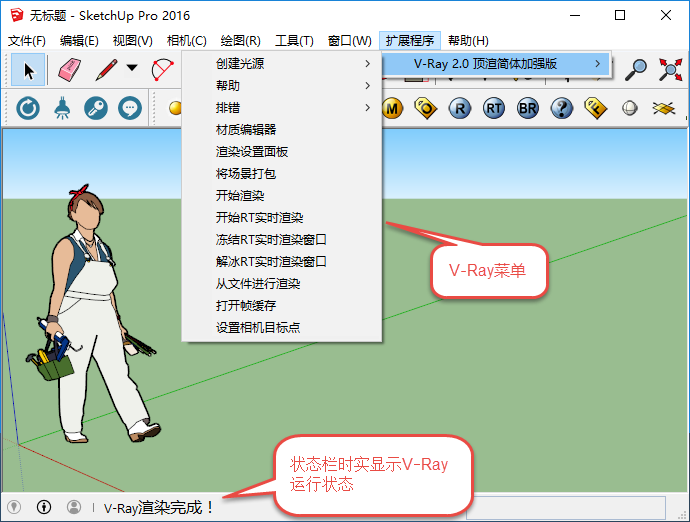Click the circular refresh arrow icon
The image size is (690, 522).
[x=28, y=108]
